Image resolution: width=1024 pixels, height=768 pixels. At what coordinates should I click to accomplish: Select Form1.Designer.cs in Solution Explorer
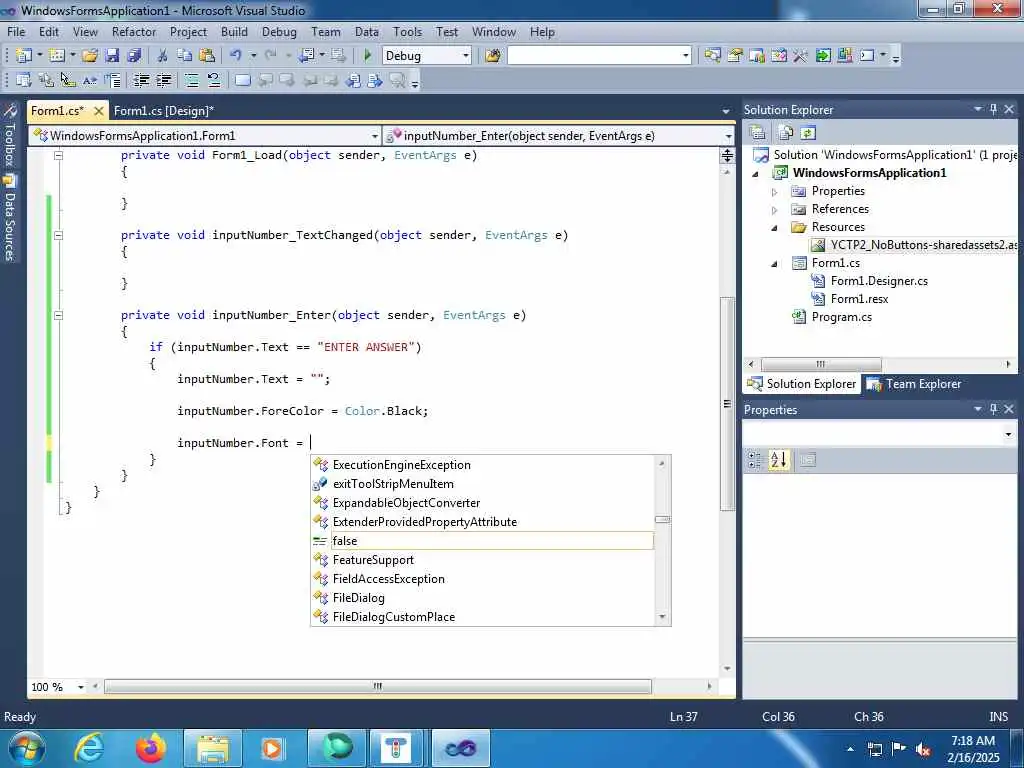[879, 281]
